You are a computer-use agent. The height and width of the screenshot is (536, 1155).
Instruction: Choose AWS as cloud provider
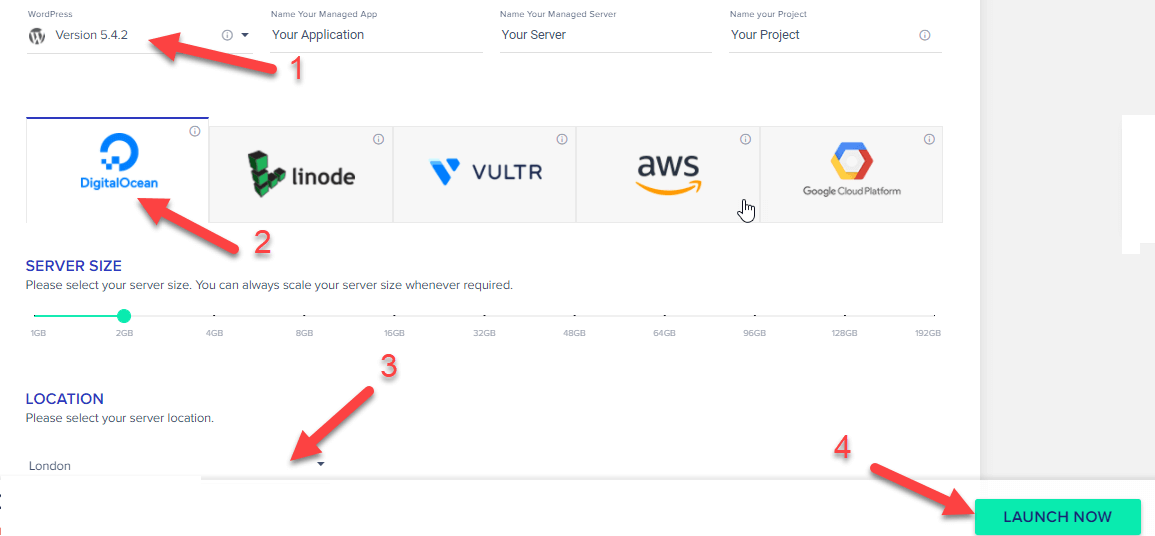tap(668, 174)
